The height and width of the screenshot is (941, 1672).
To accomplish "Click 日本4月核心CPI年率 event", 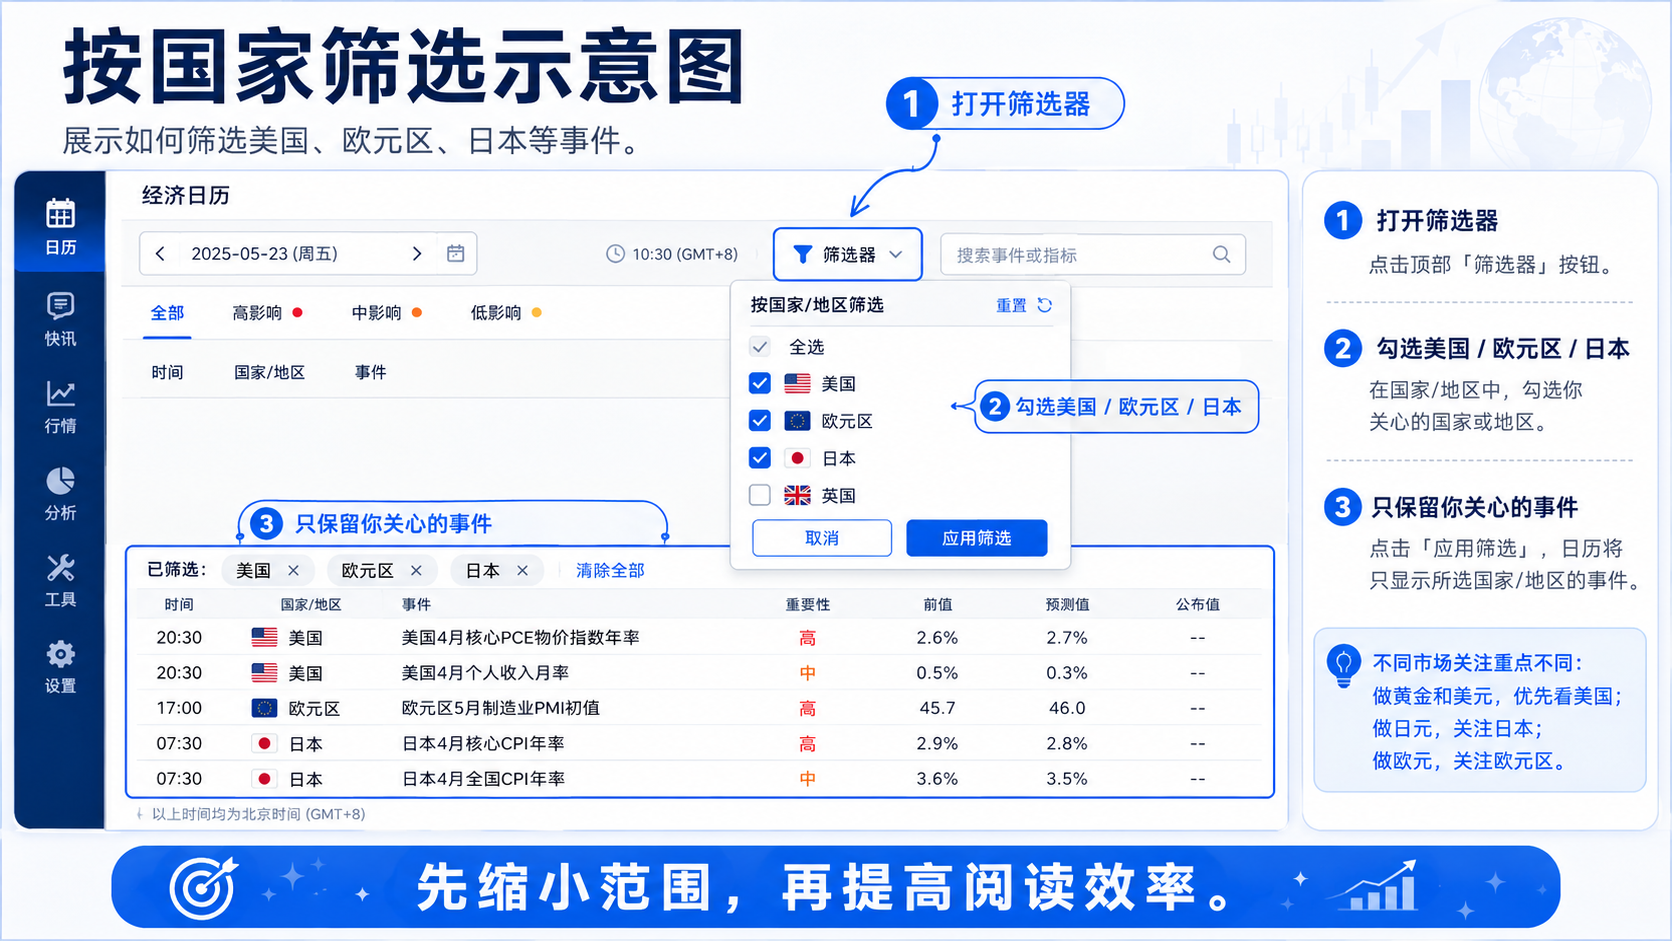I will [x=483, y=744].
